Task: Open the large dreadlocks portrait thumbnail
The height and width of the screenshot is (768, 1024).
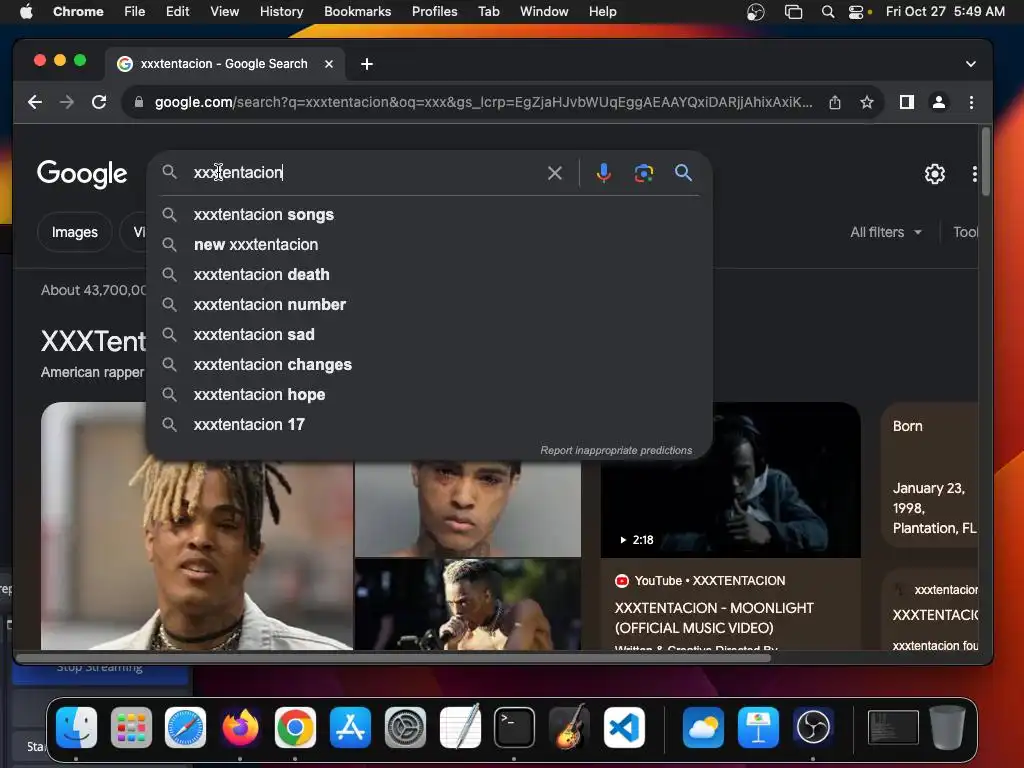Action: coord(197,526)
